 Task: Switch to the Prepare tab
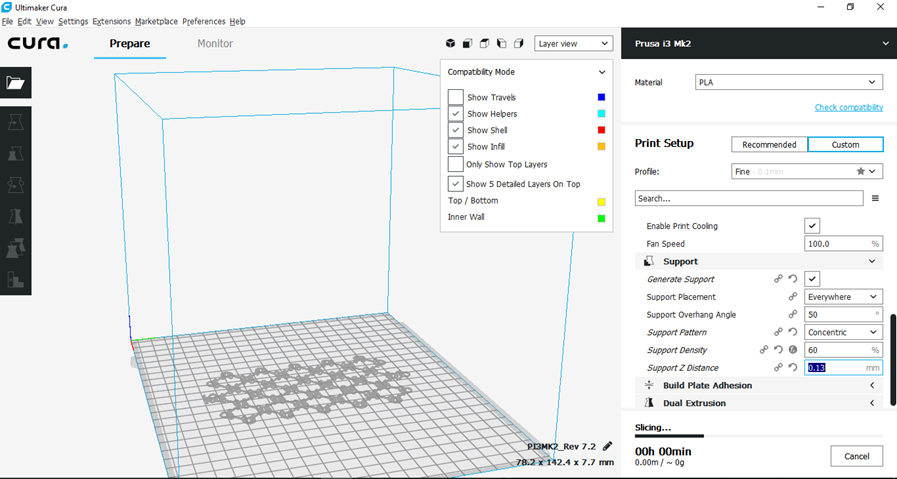[x=130, y=43]
